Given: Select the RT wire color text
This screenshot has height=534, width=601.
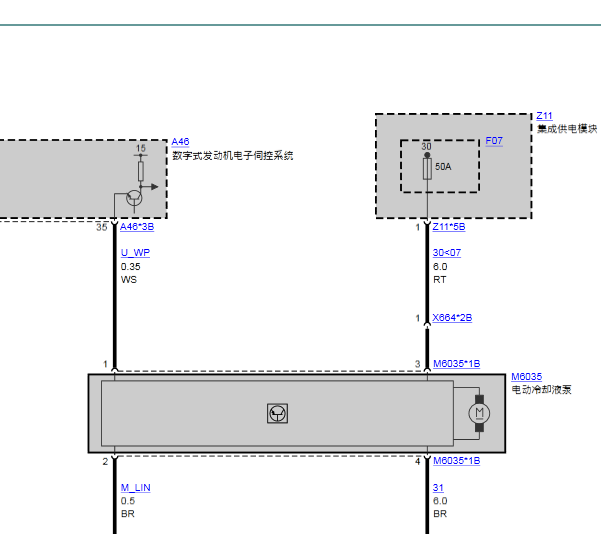Looking at the screenshot, I should pos(440,279).
